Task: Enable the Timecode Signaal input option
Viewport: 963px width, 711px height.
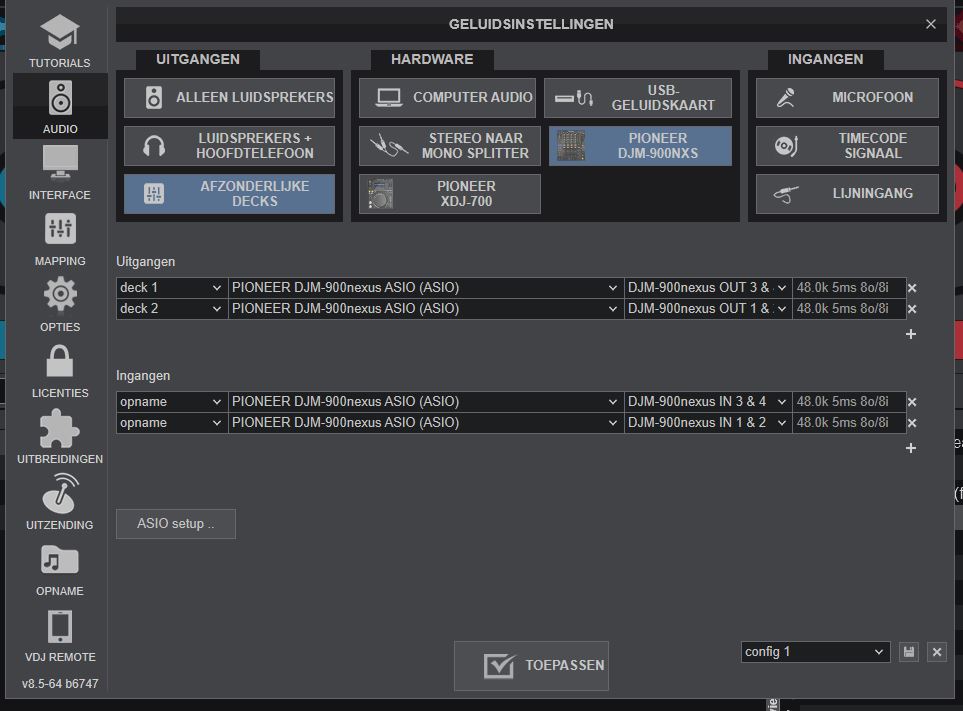Action: tap(847, 146)
